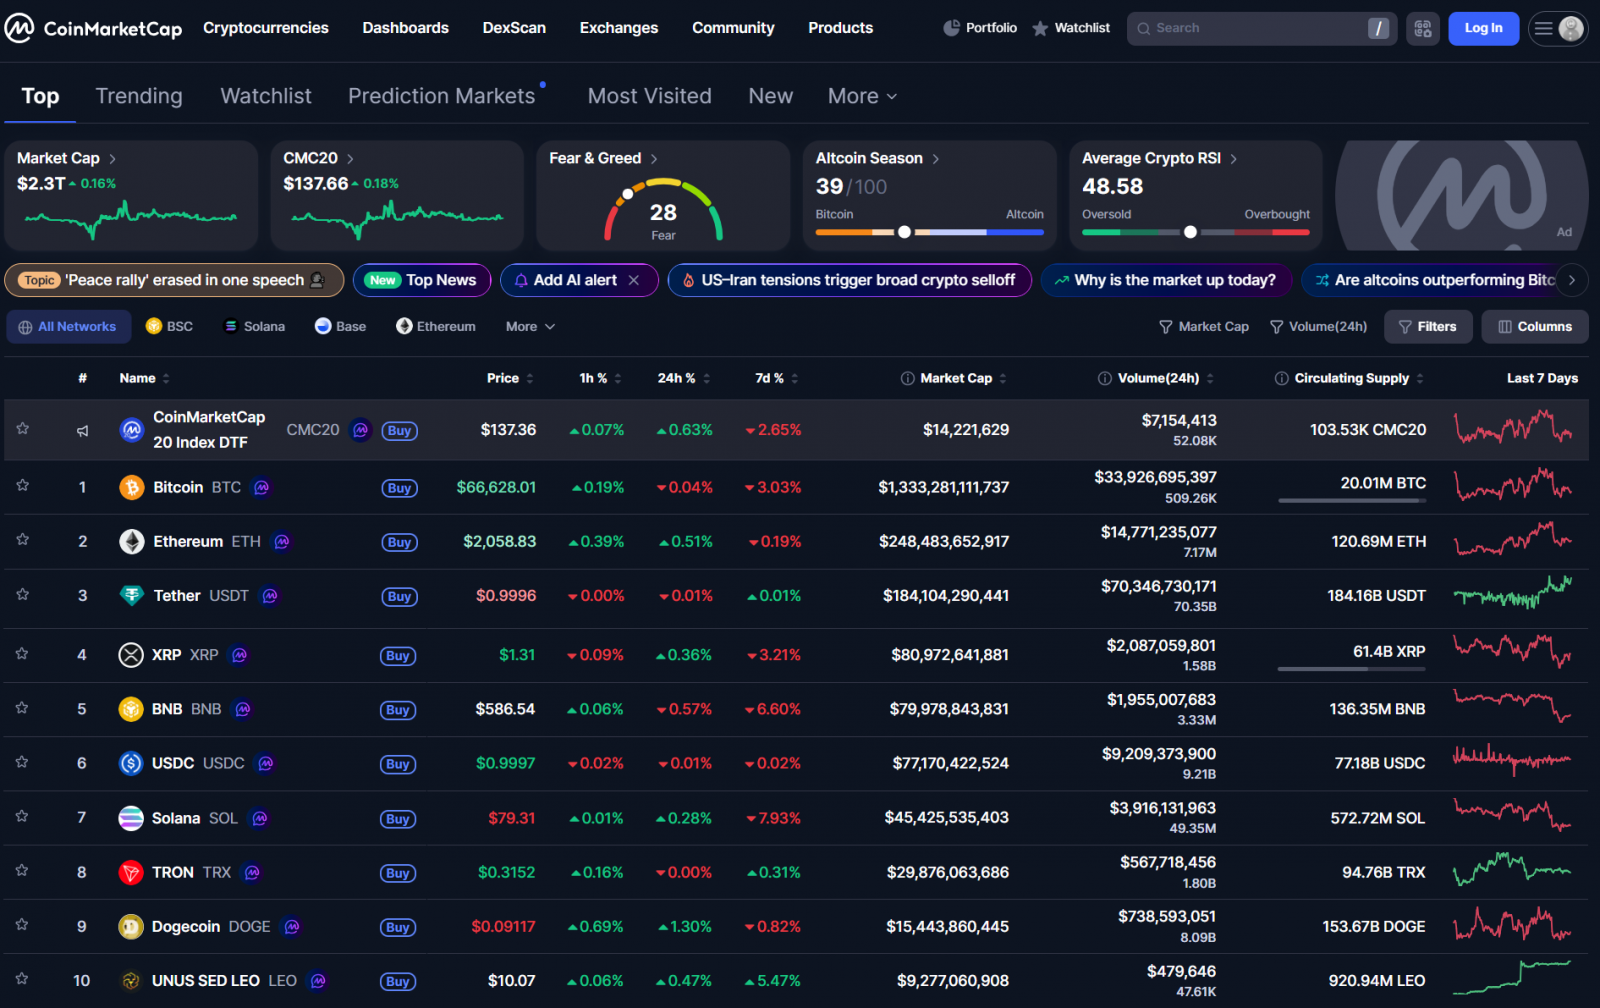
Task: Expand the More navigation dropdown
Action: (860, 96)
